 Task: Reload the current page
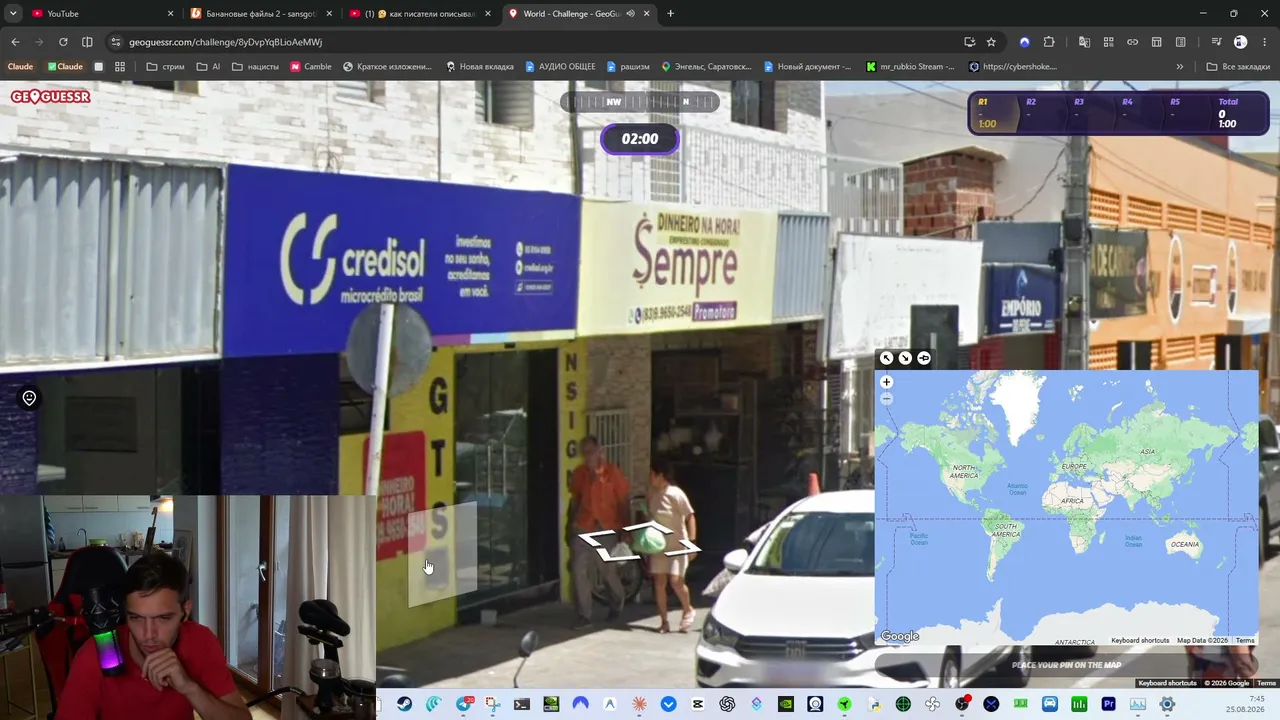point(63,42)
